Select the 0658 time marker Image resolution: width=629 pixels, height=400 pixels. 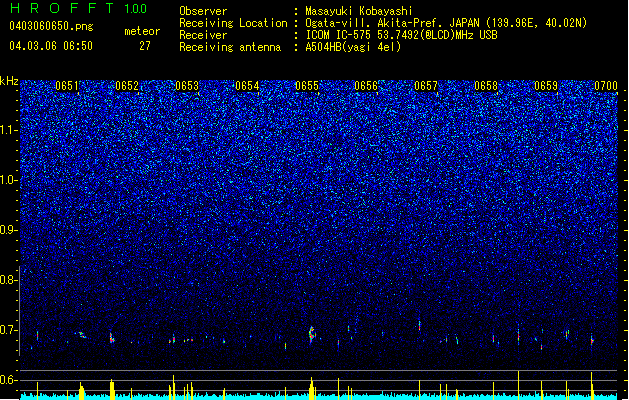tap(486, 86)
